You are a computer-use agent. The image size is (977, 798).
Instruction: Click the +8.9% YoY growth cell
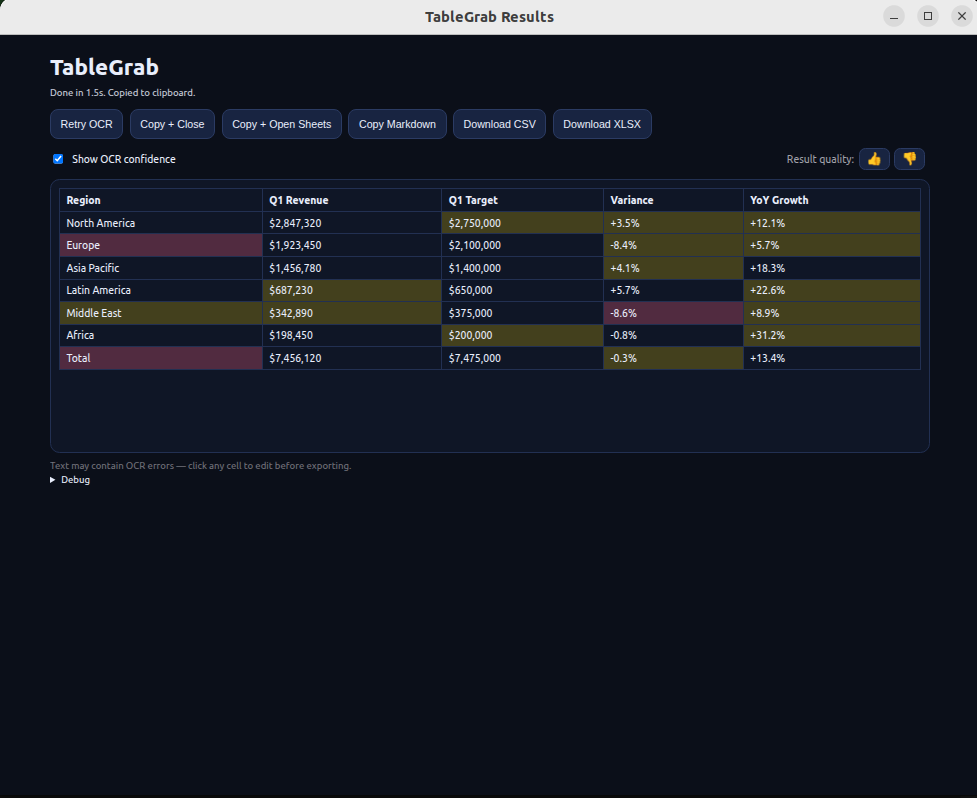832,313
